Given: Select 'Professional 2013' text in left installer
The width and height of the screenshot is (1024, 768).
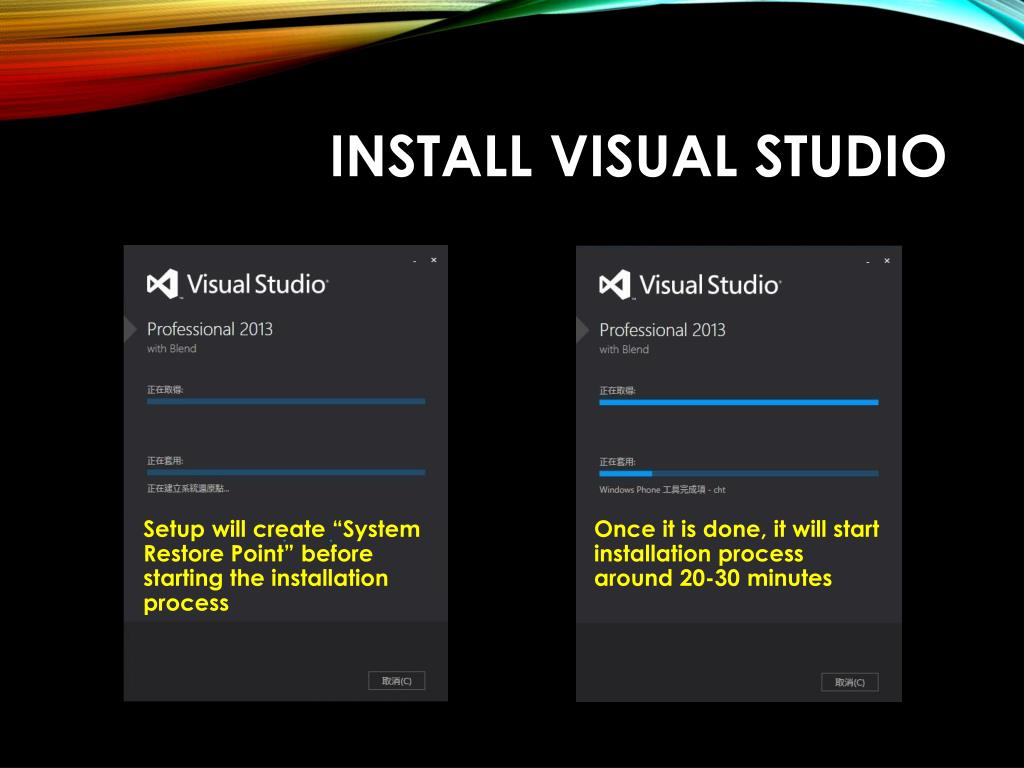Looking at the screenshot, I should pyautogui.click(x=210, y=329).
